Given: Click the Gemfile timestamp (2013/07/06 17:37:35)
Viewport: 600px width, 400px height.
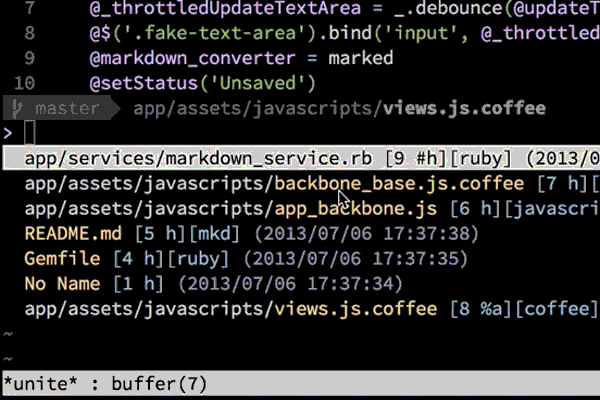Looking at the screenshot, I should (355, 258).
